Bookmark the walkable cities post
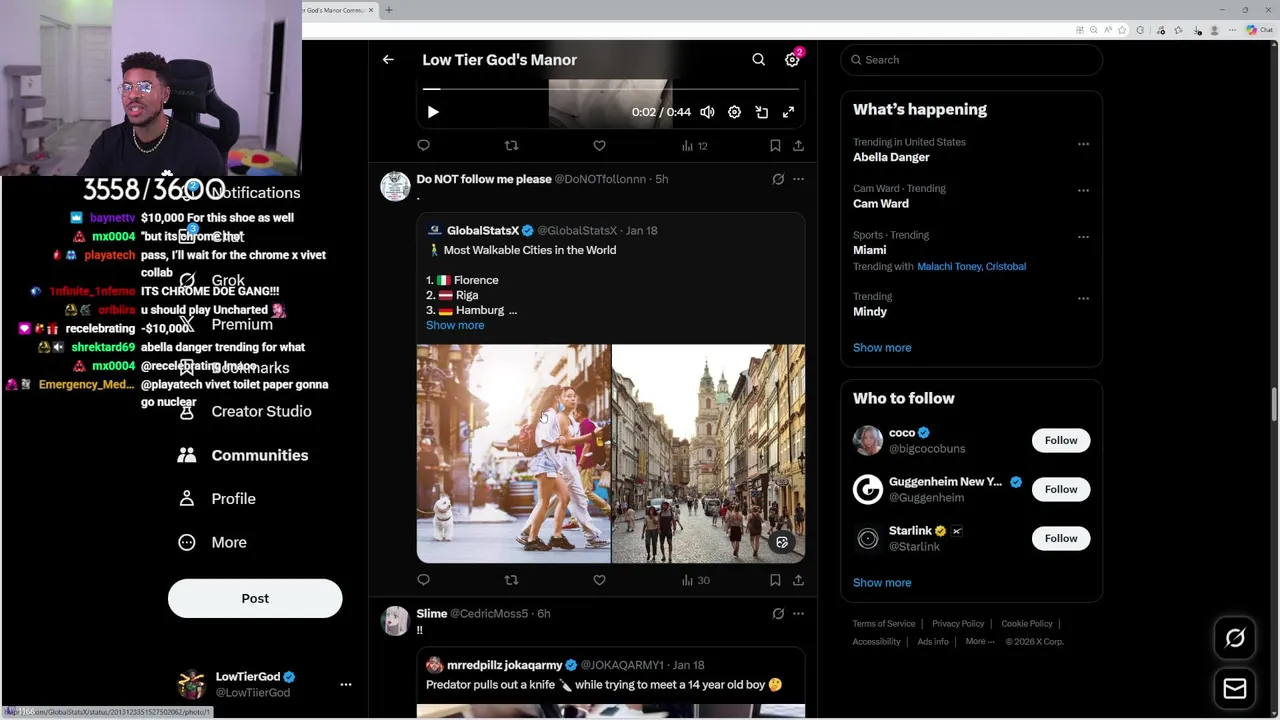The height and width of the screenshot is (720, 1280). pos(775,580)
